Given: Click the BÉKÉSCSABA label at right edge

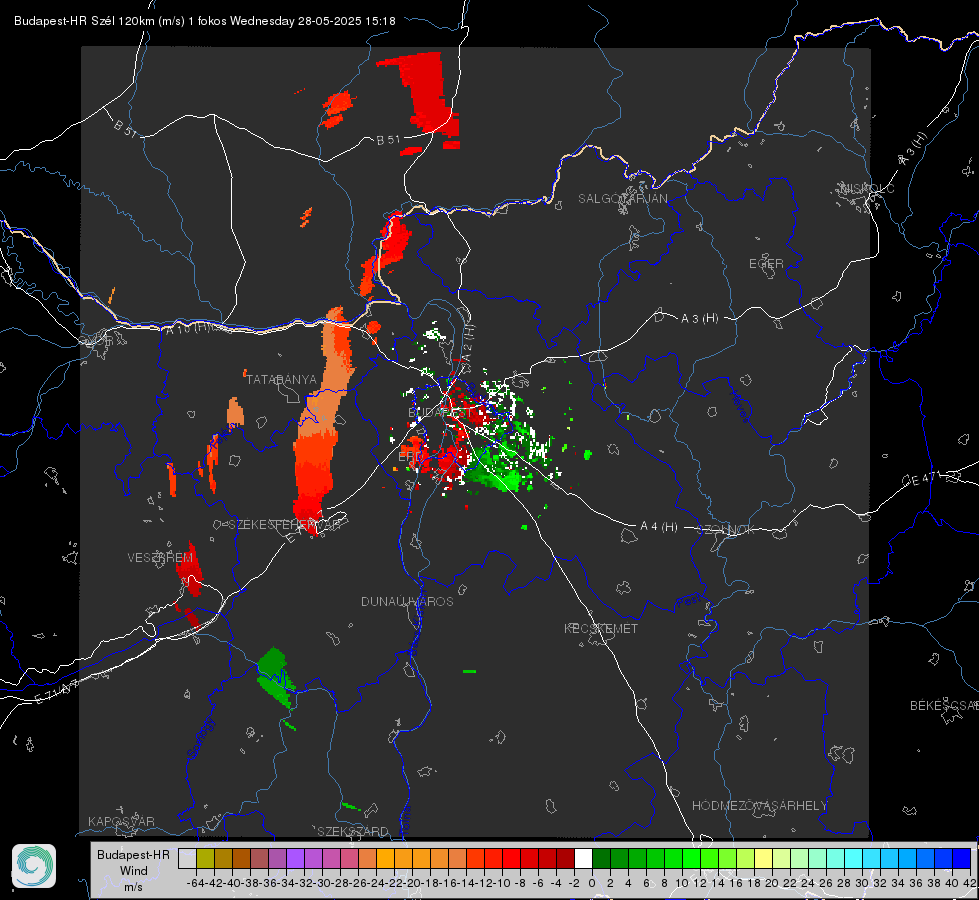Looking at the screenshot, I should click(x=944, y=705).
